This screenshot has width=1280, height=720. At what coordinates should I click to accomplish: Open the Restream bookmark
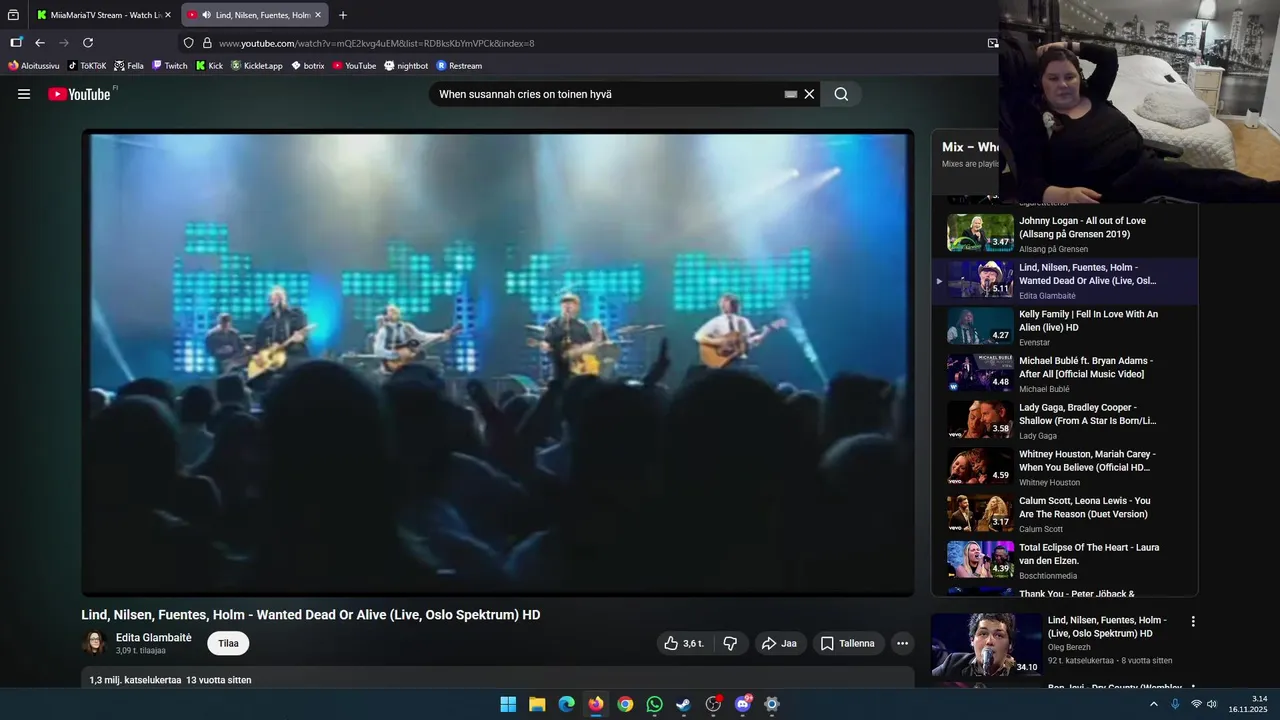point(459,66)
